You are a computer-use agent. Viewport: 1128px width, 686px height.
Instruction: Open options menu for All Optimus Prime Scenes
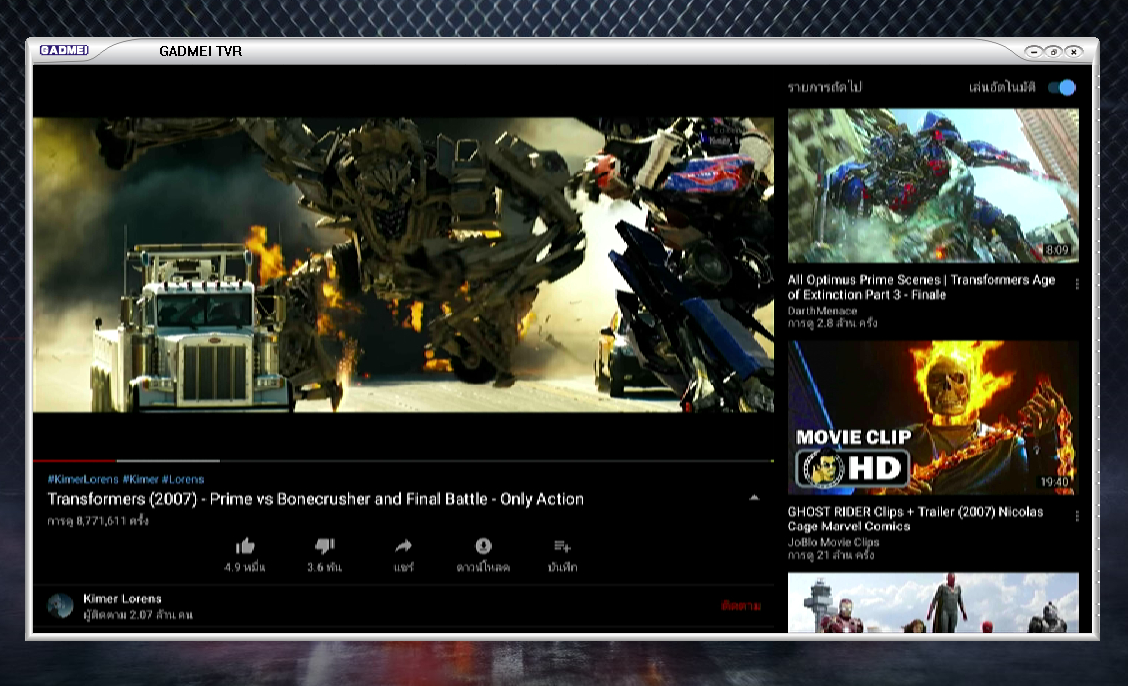(1077, 284)
